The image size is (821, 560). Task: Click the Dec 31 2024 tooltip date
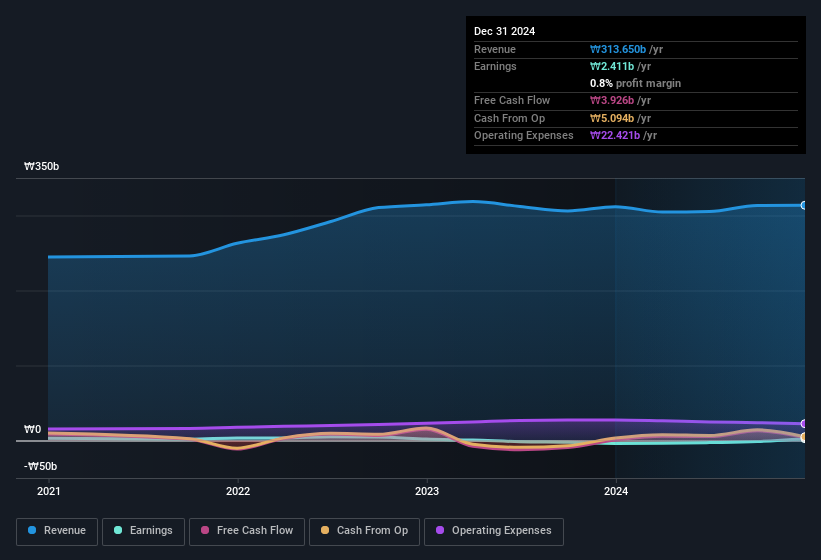(504, 31)
